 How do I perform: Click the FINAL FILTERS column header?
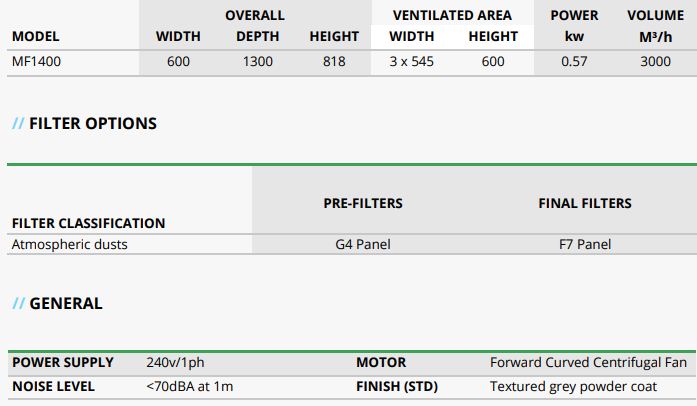click(585, 203)
